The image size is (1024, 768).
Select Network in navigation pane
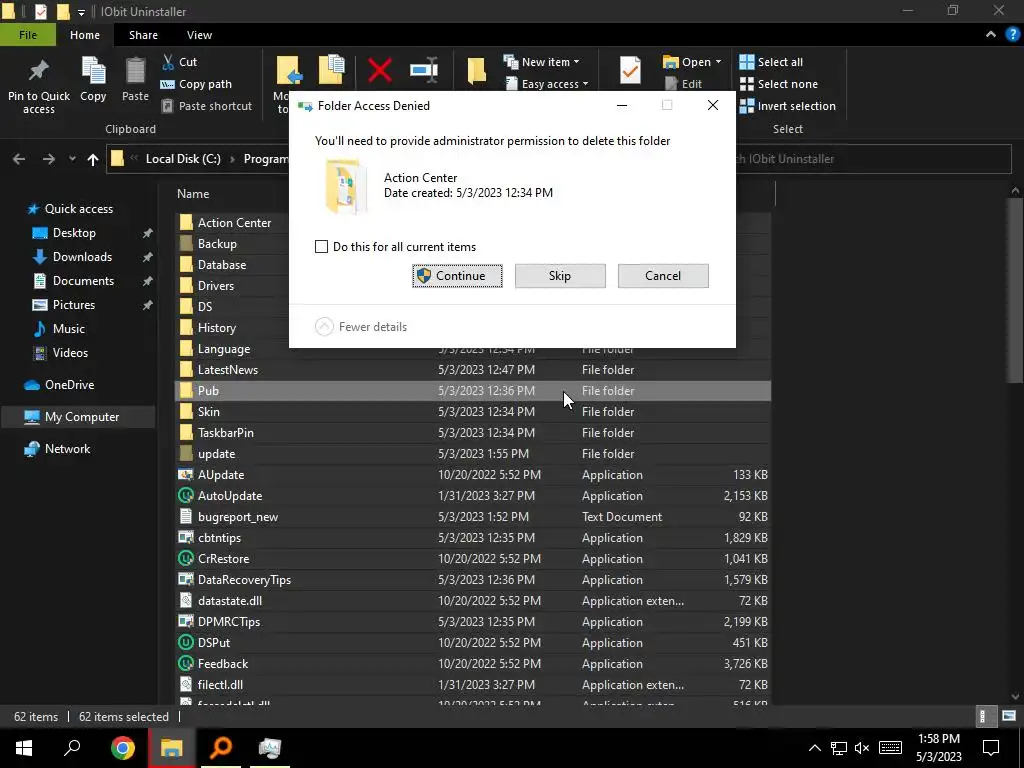point(67,449)
